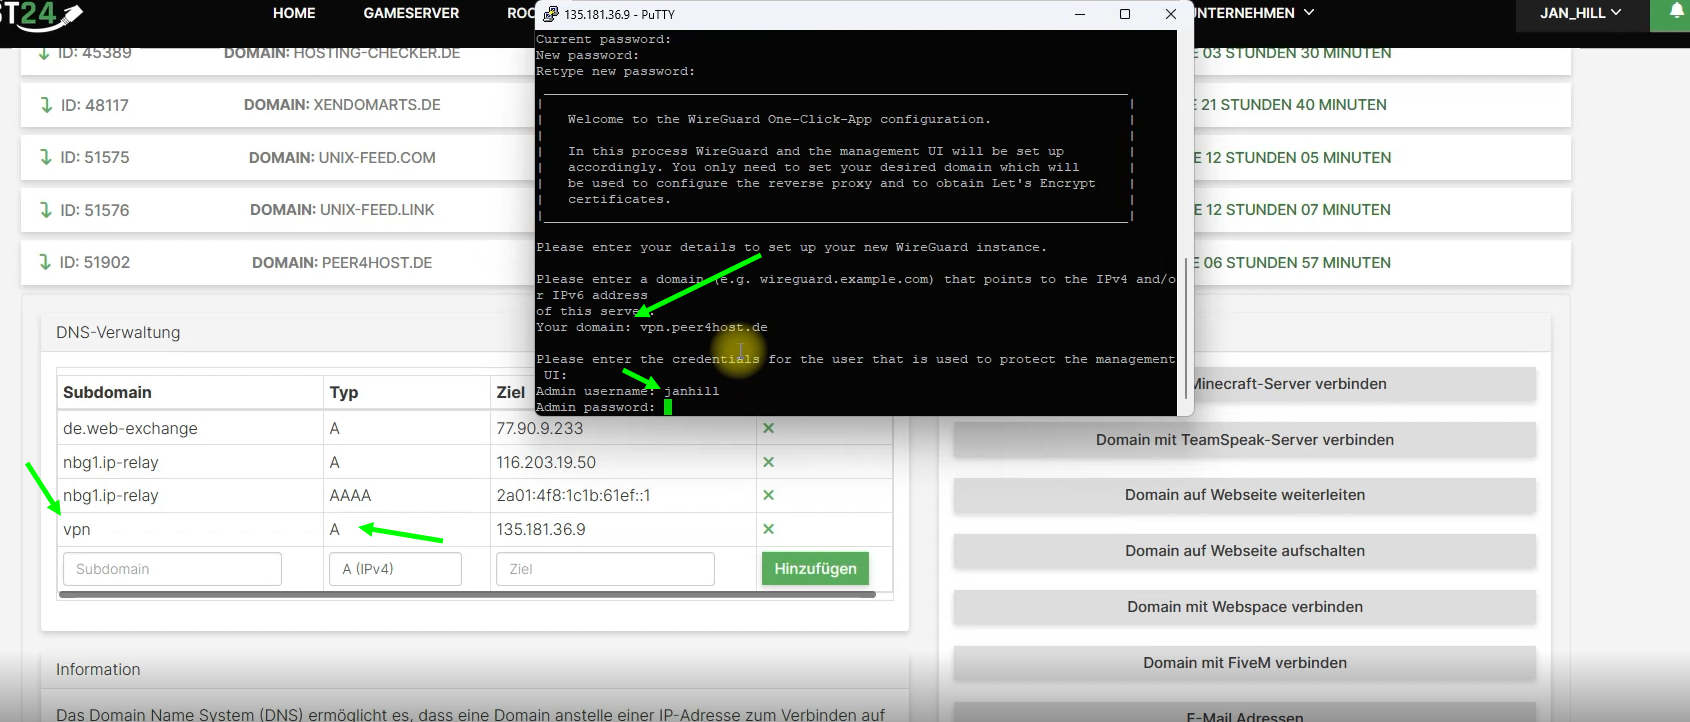Click the DNS table horizontal scrollbar

(x=467, y=595)
